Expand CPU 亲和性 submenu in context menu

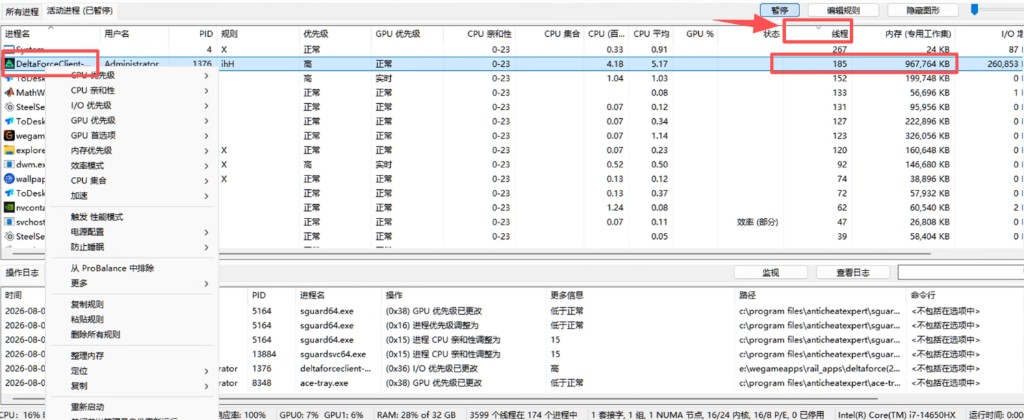point(131,90)
